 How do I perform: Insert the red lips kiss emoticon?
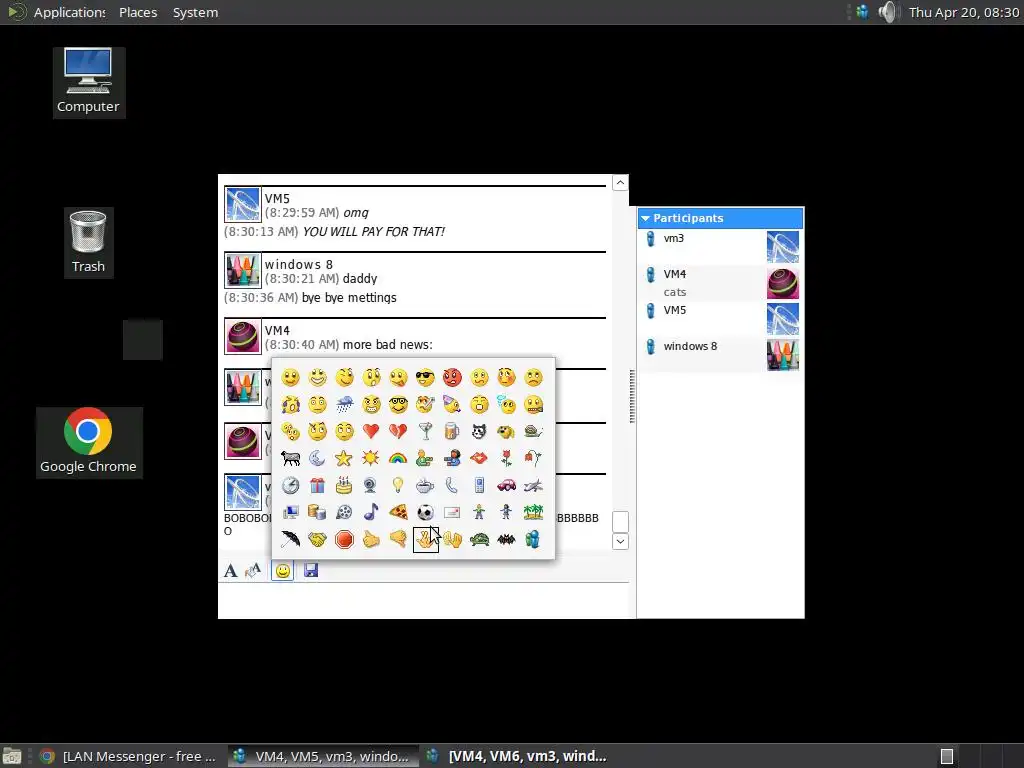click(x=479, y=458)
